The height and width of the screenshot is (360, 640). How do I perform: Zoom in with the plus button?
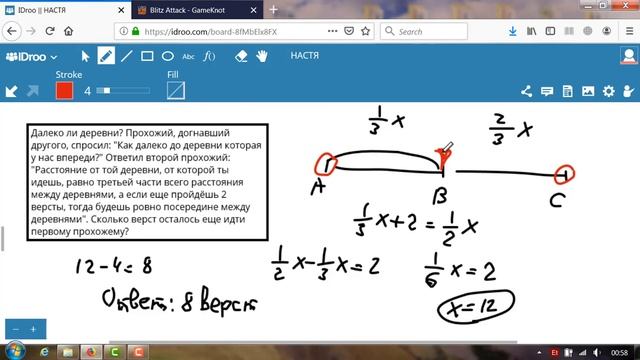(33, 329)
